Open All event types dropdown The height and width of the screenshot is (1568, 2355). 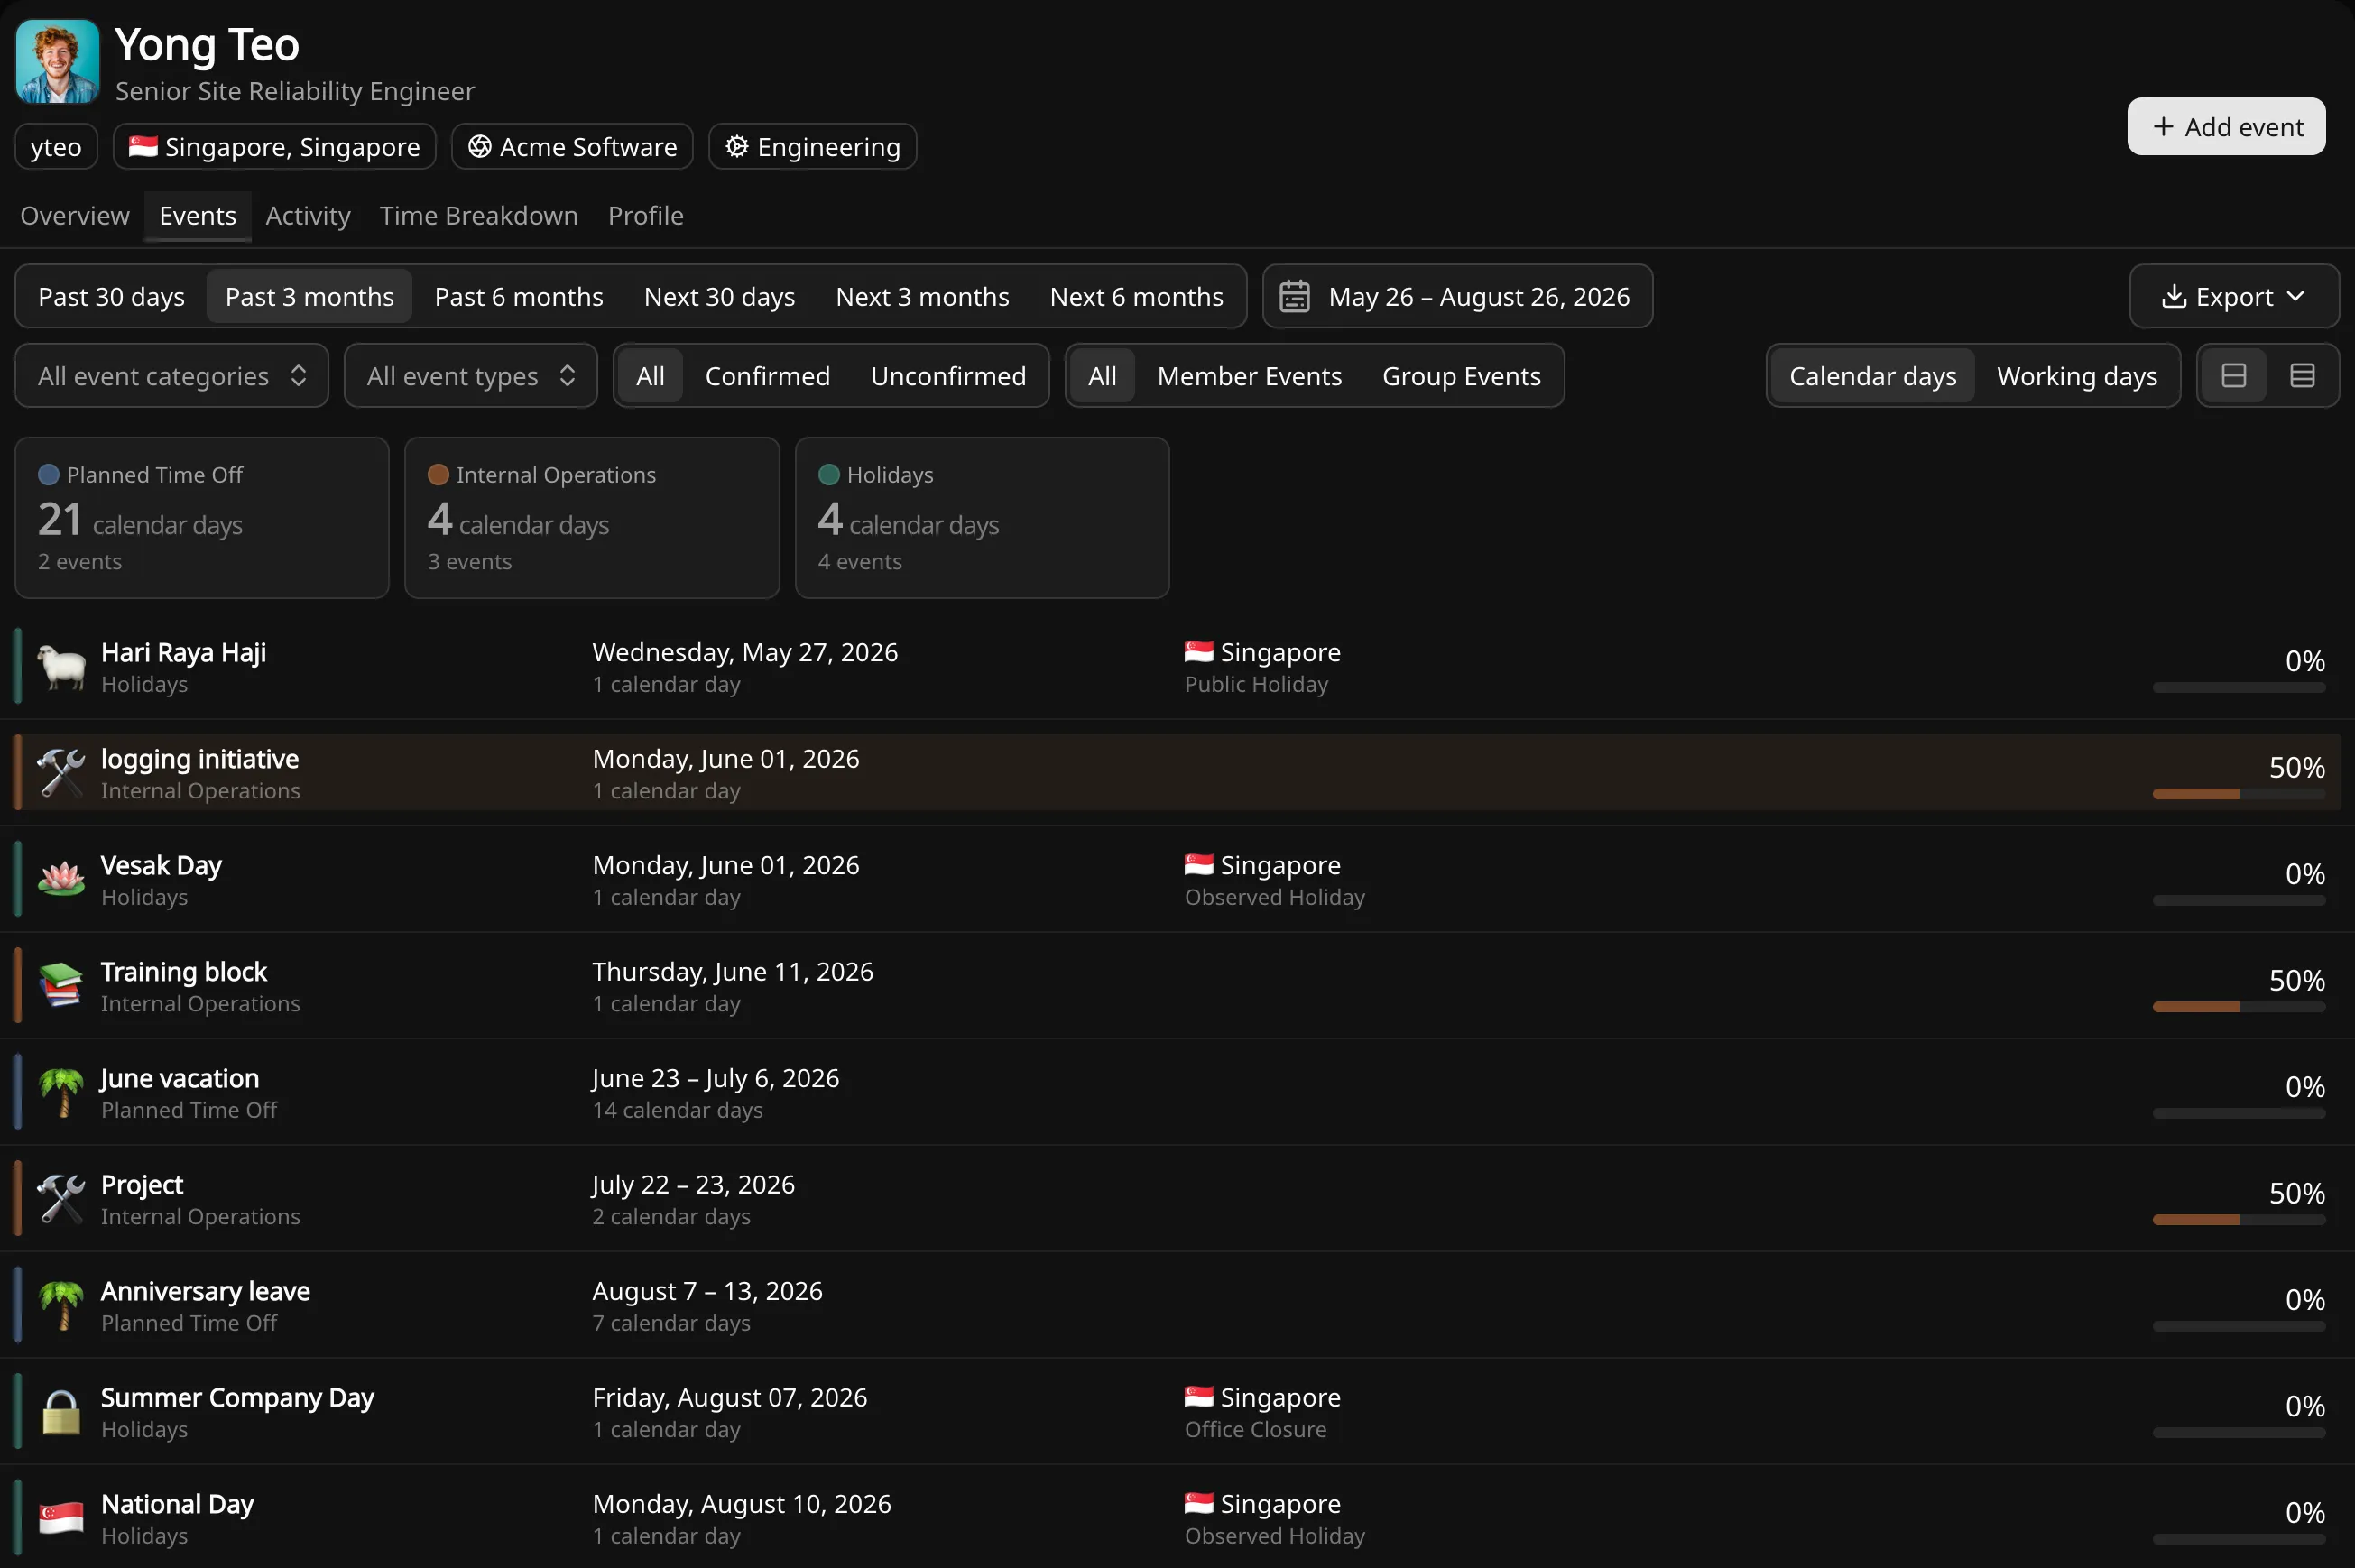(470, 376)
